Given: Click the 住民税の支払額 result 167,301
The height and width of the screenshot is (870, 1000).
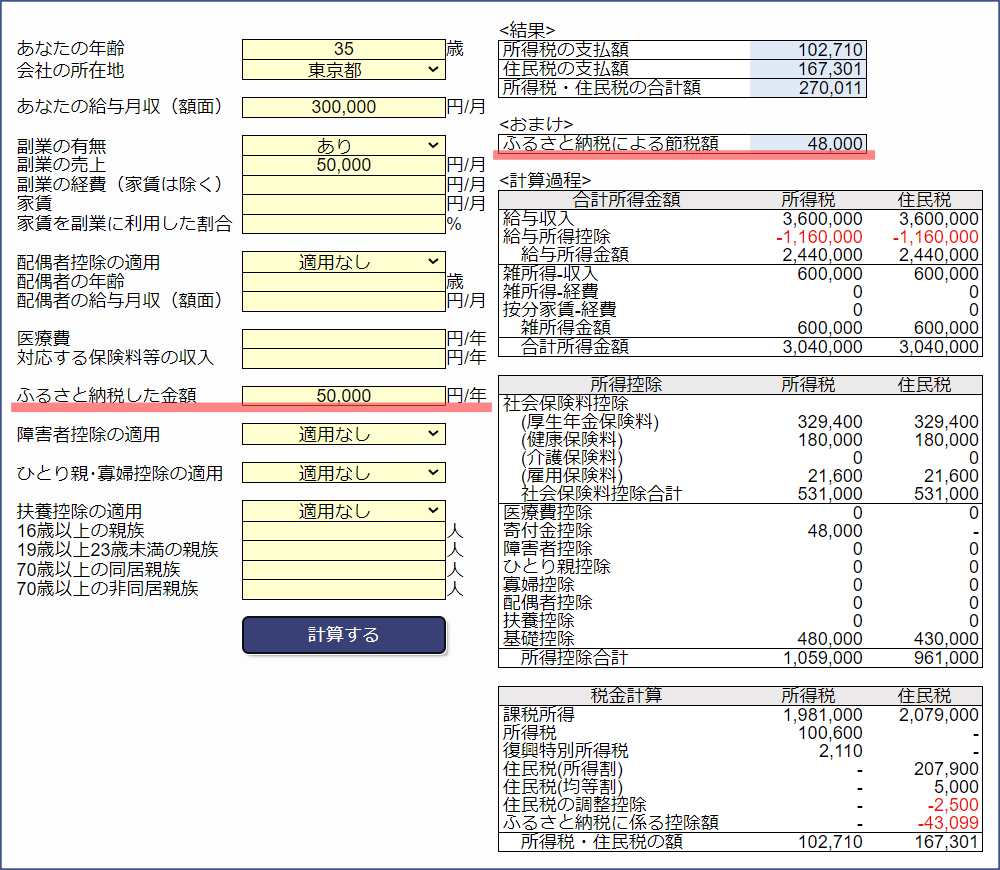Looking at the screenshot, I should (830, 69).
